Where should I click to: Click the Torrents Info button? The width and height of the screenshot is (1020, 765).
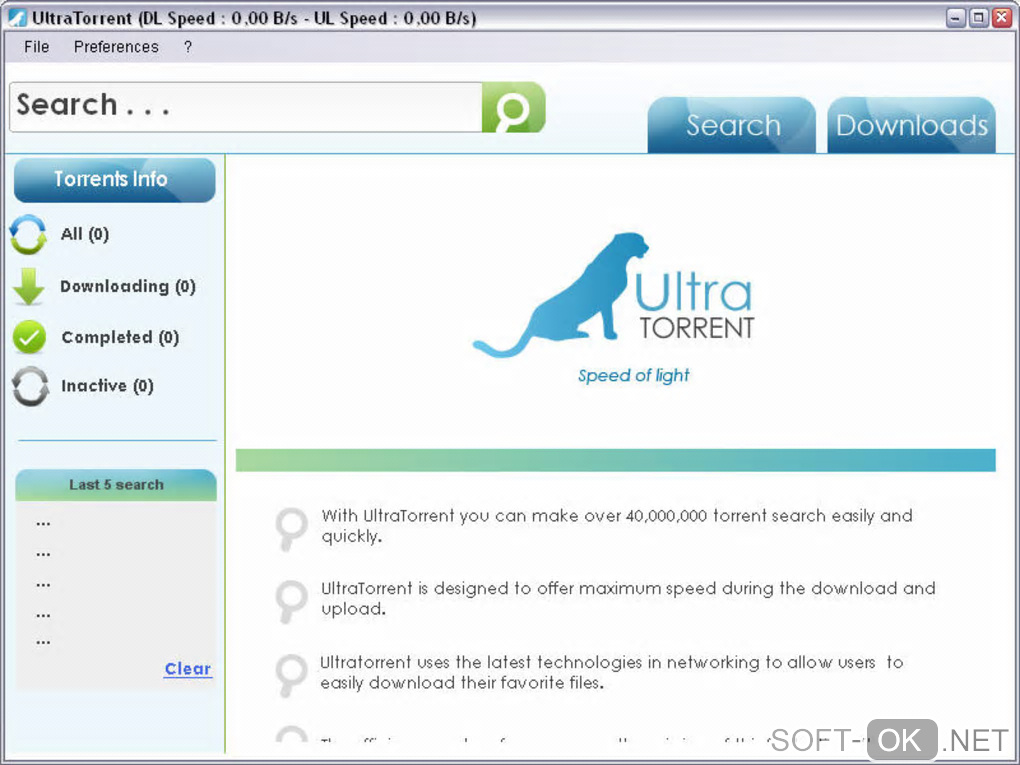coord(114,180)
